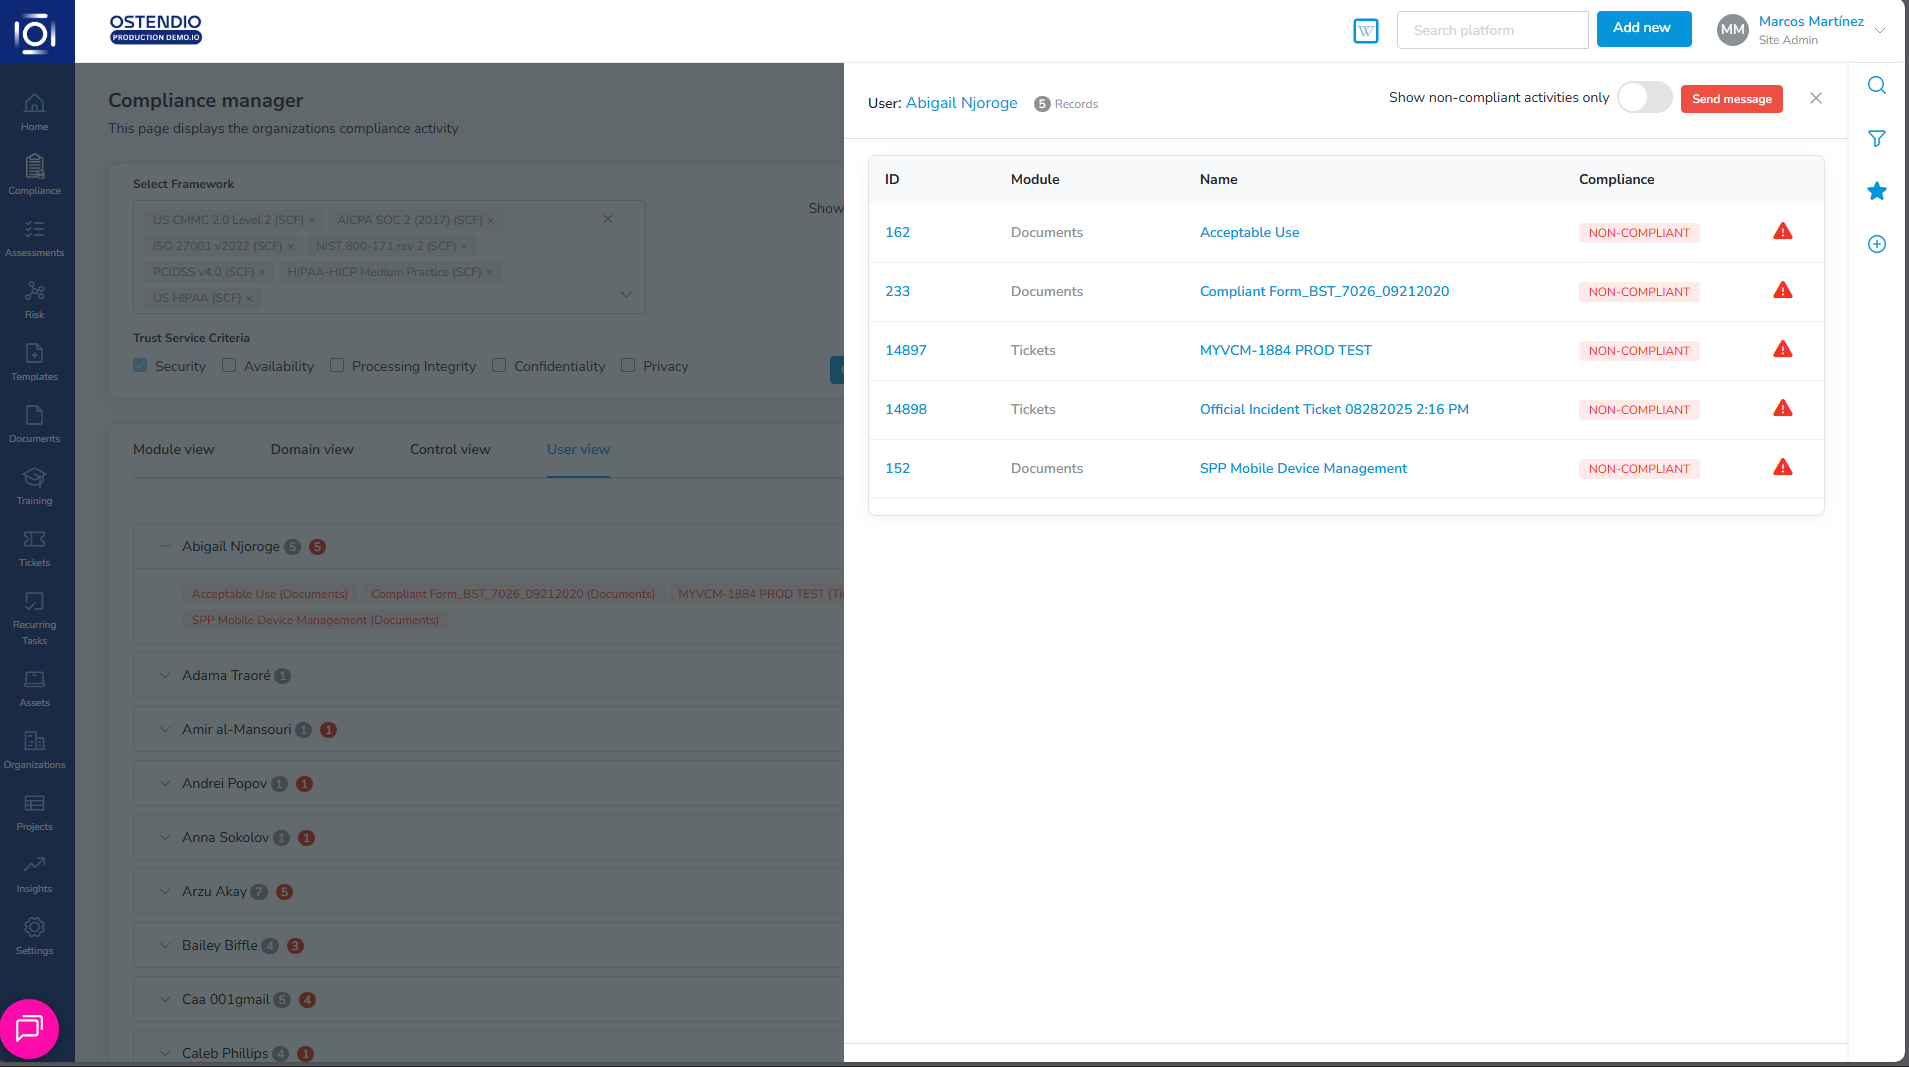Screen dimensions: 1909x1067
Task: Switch to the Control view tab
Action: pyautogui.click(x=450, y=450)
